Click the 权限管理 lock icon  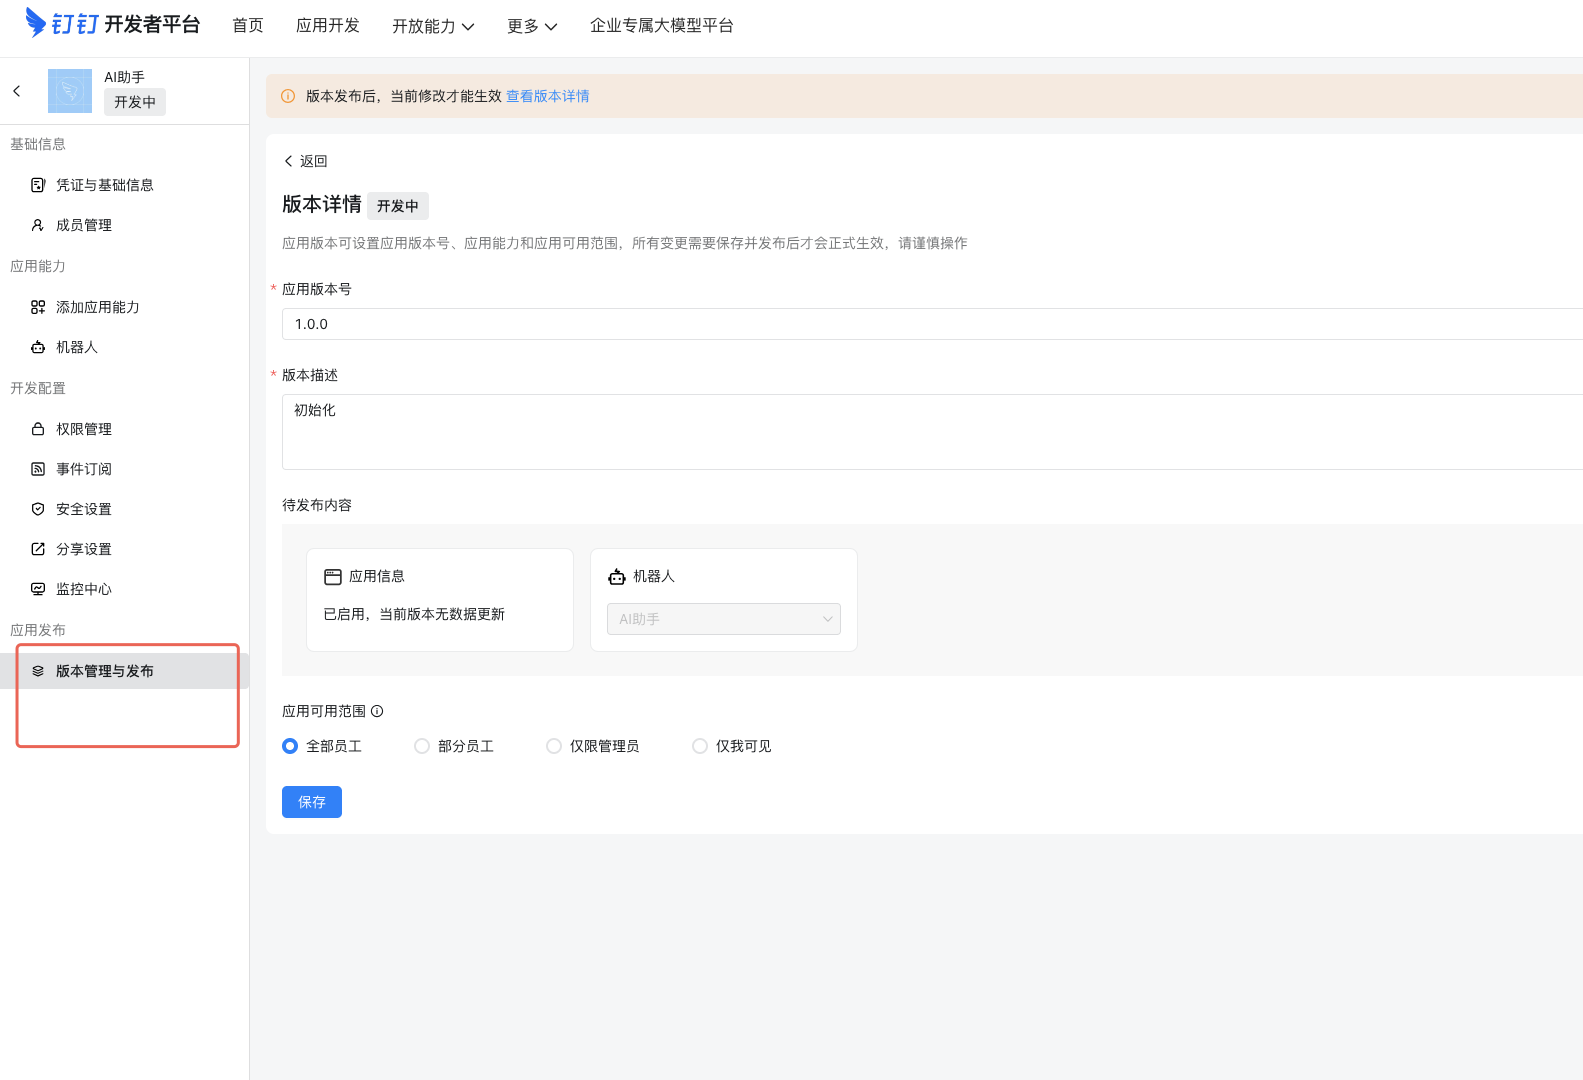pos(38,429)
